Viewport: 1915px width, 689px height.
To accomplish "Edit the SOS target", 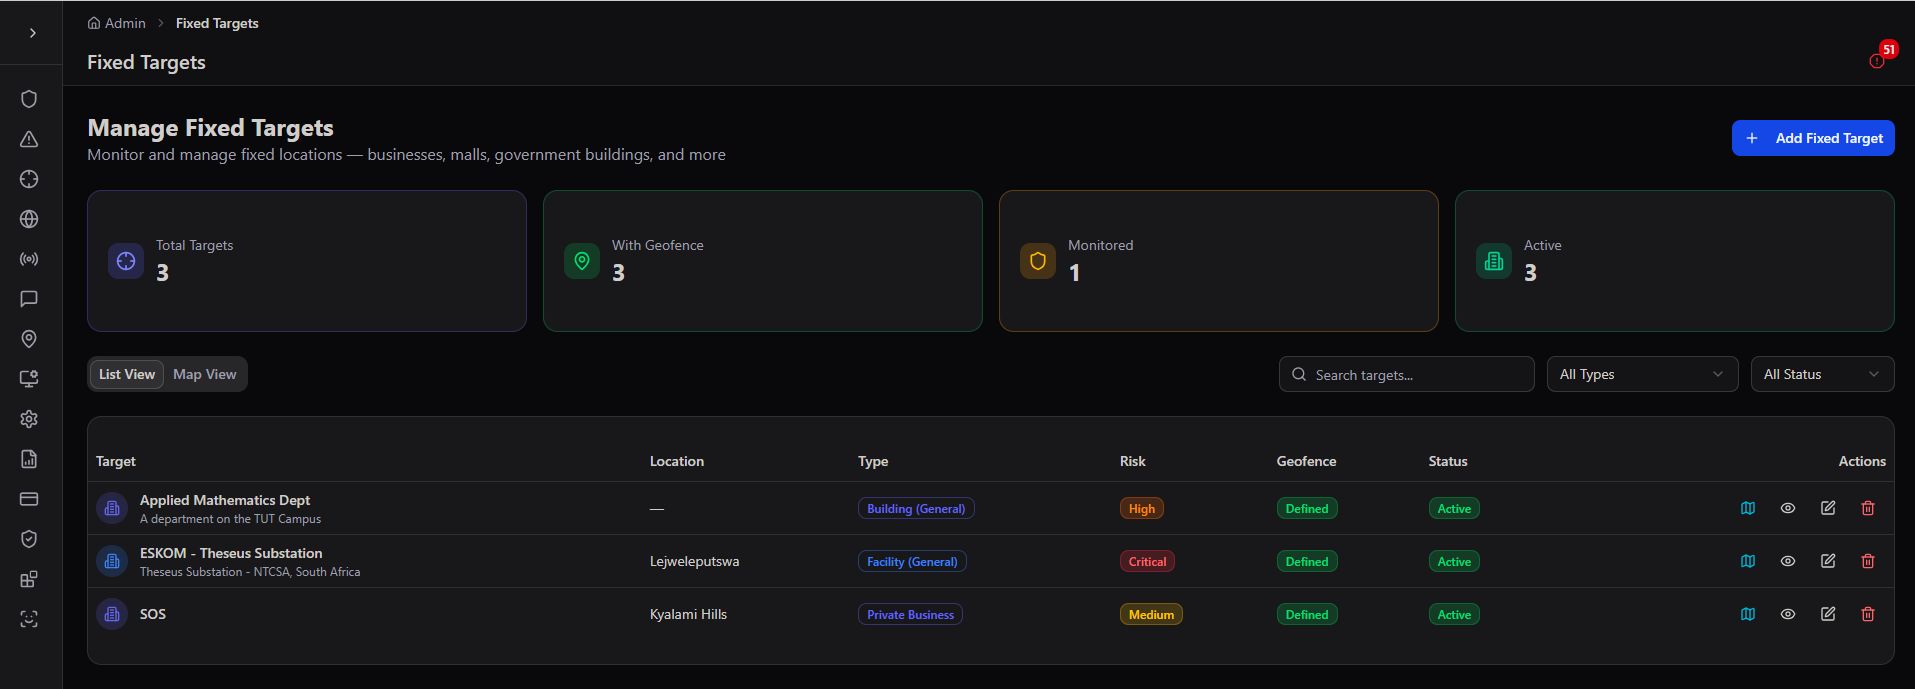I will tap(1828, 614).
